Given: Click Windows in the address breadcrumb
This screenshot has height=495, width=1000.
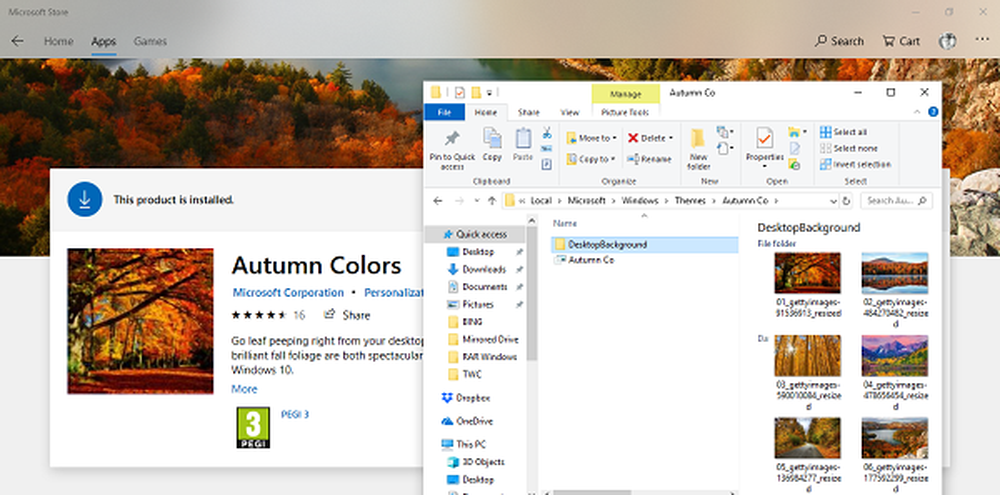Looking at the screenshot, I should coord(640,200).
